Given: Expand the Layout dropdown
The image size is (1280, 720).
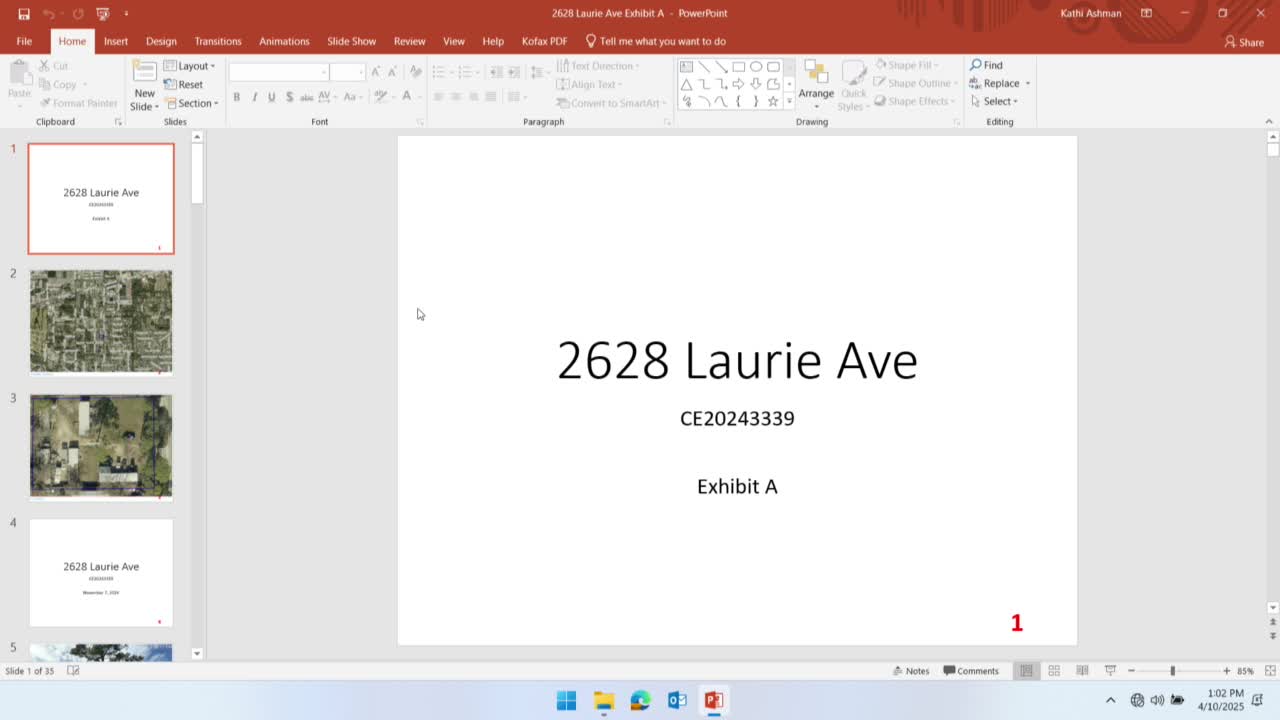Looking at the screenshot, I should tap(190, 66).
